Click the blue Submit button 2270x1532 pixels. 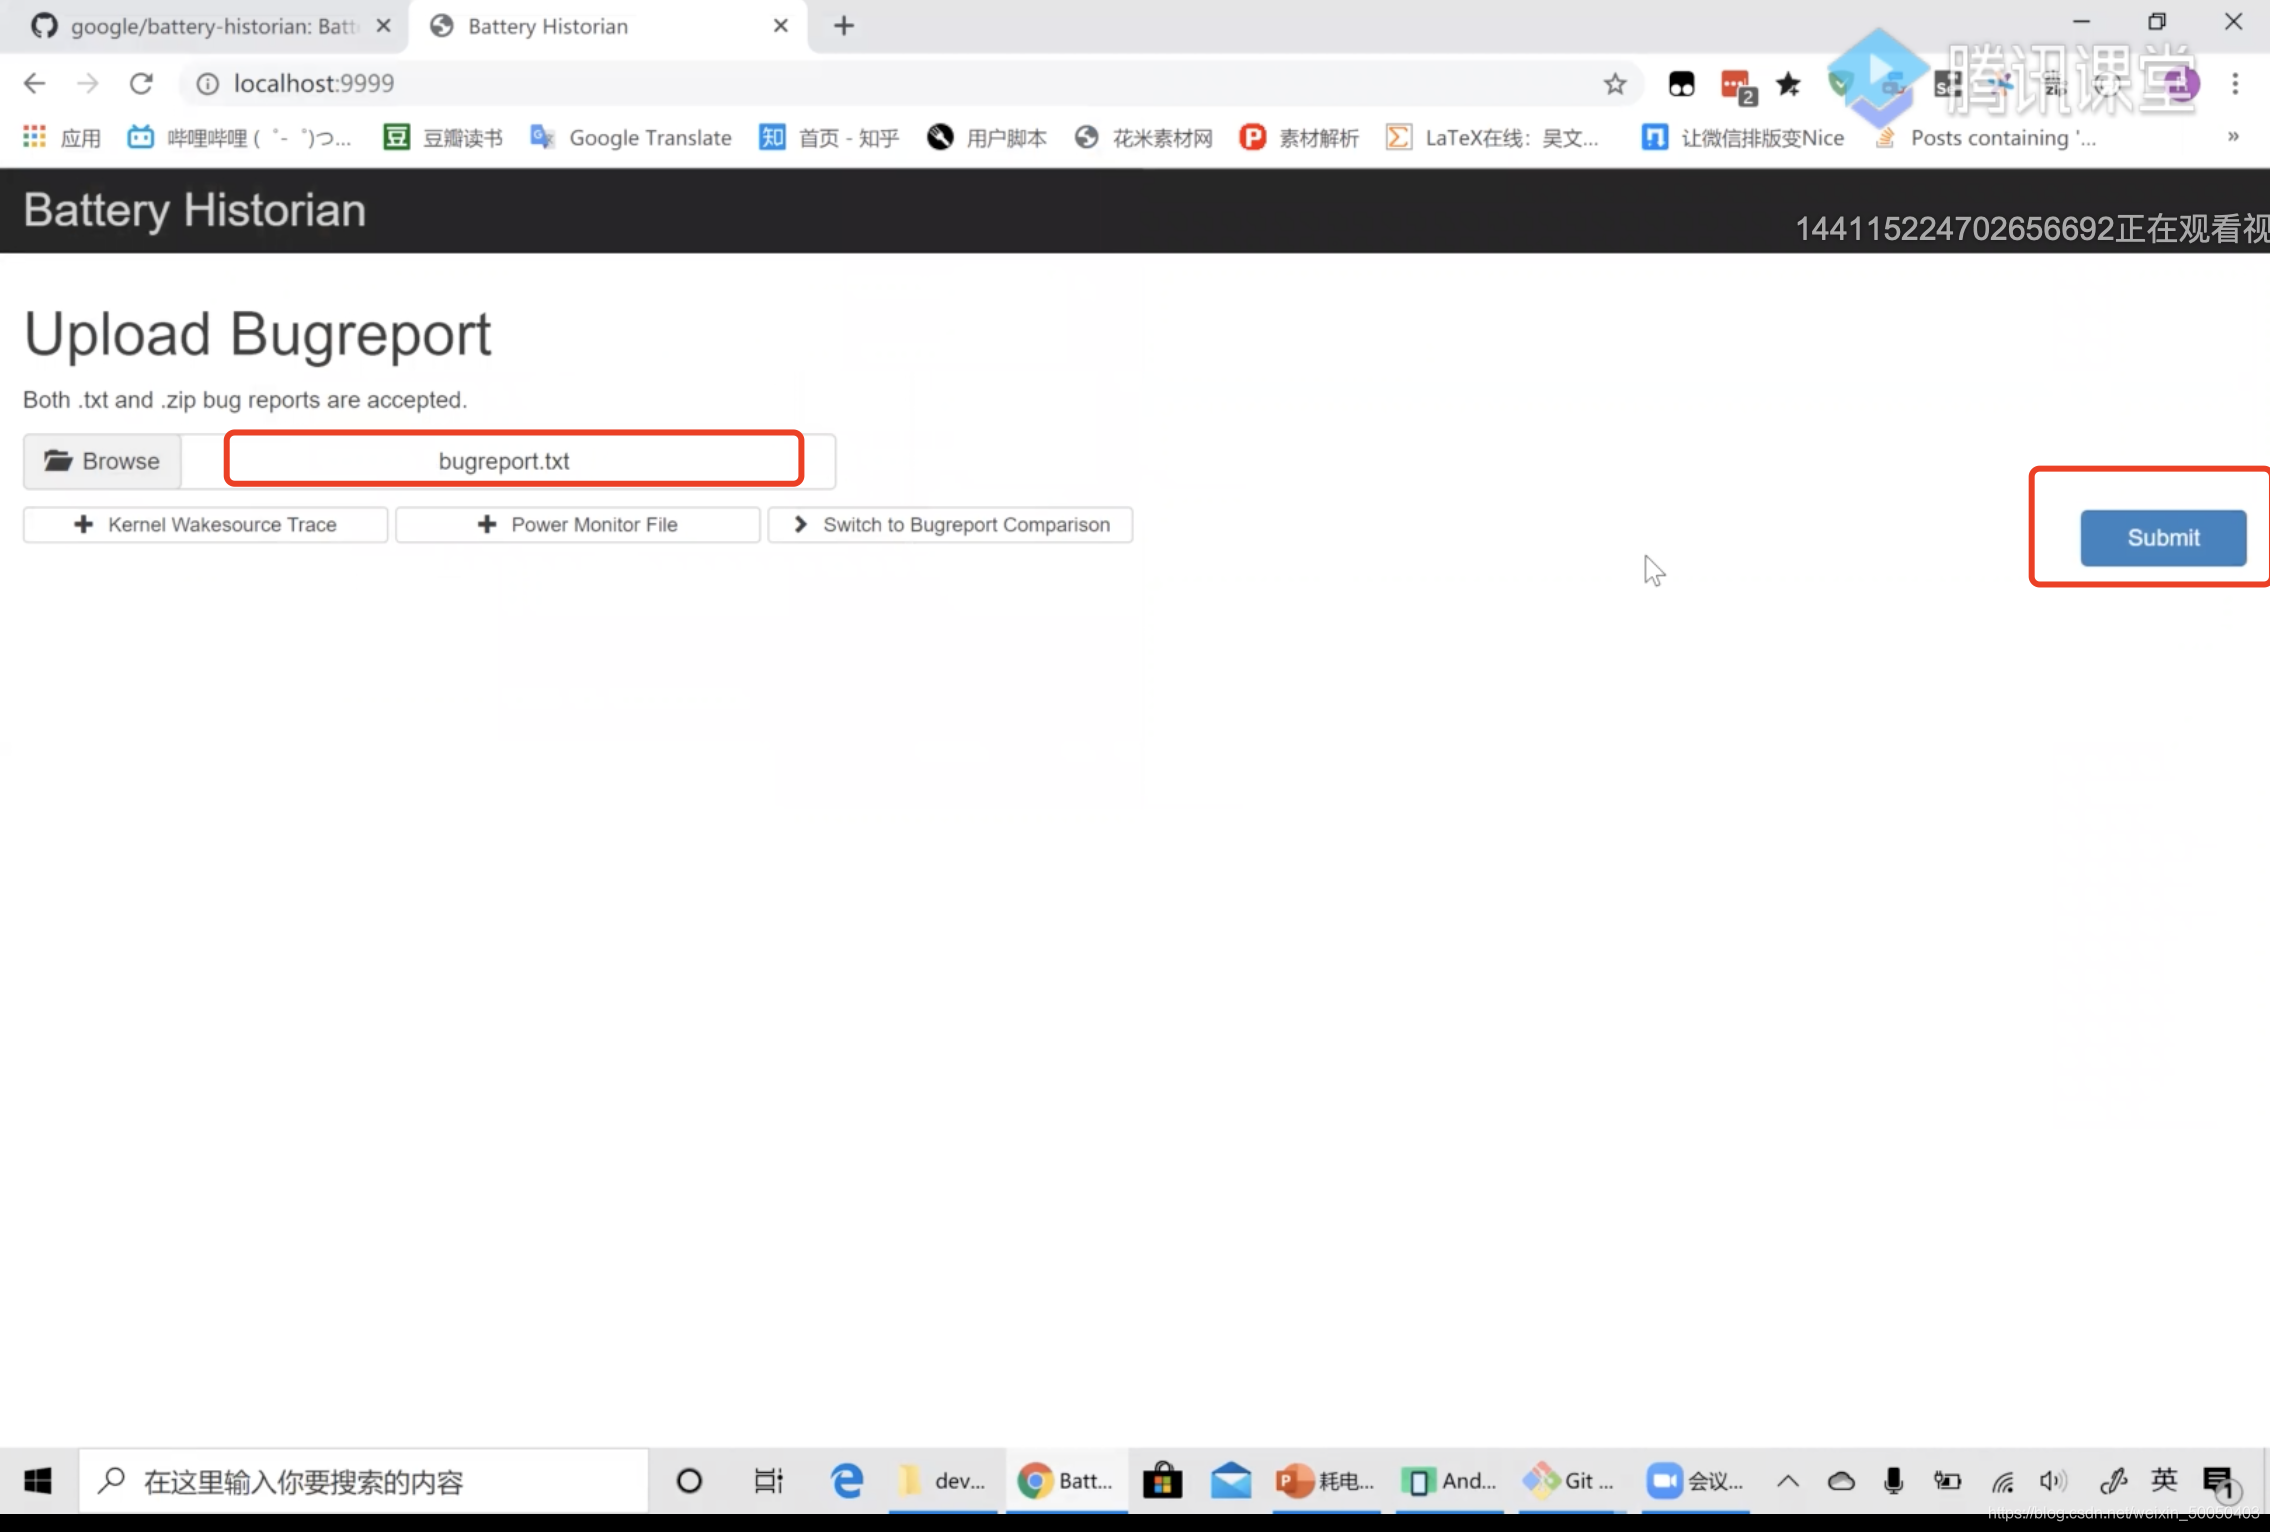[x=2162, y=538]
